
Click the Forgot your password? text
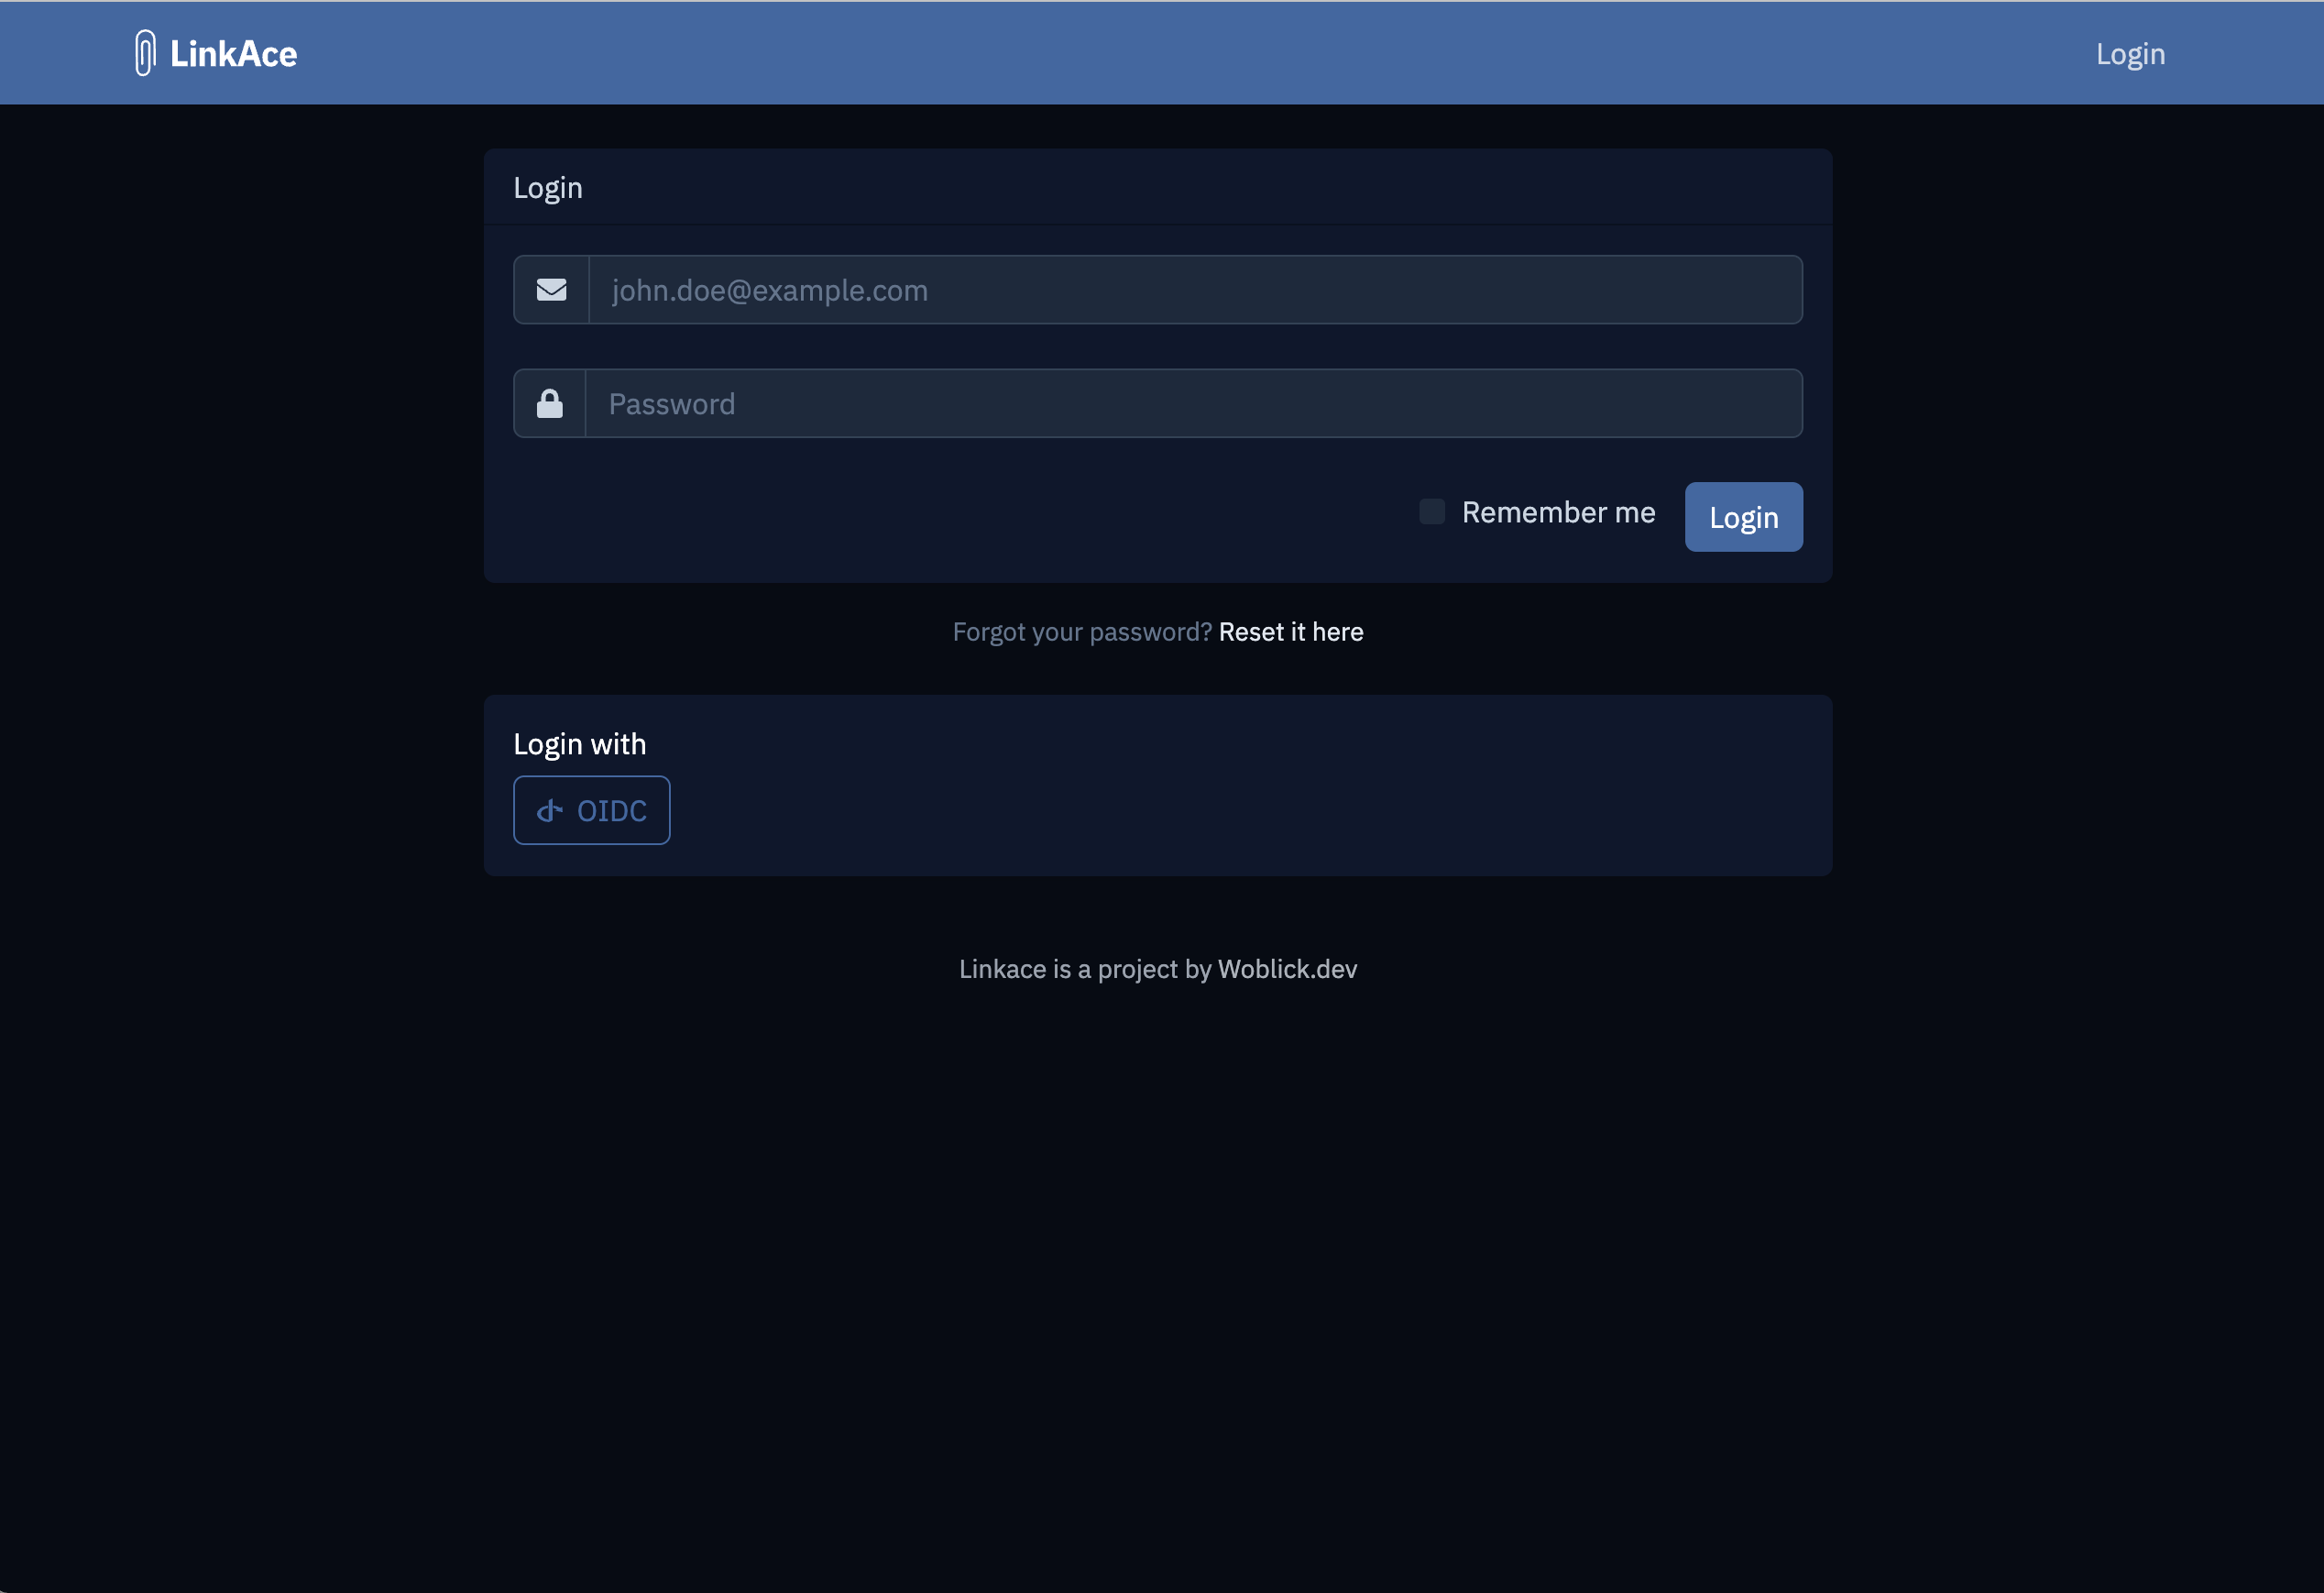click(x=1082, y=632)
